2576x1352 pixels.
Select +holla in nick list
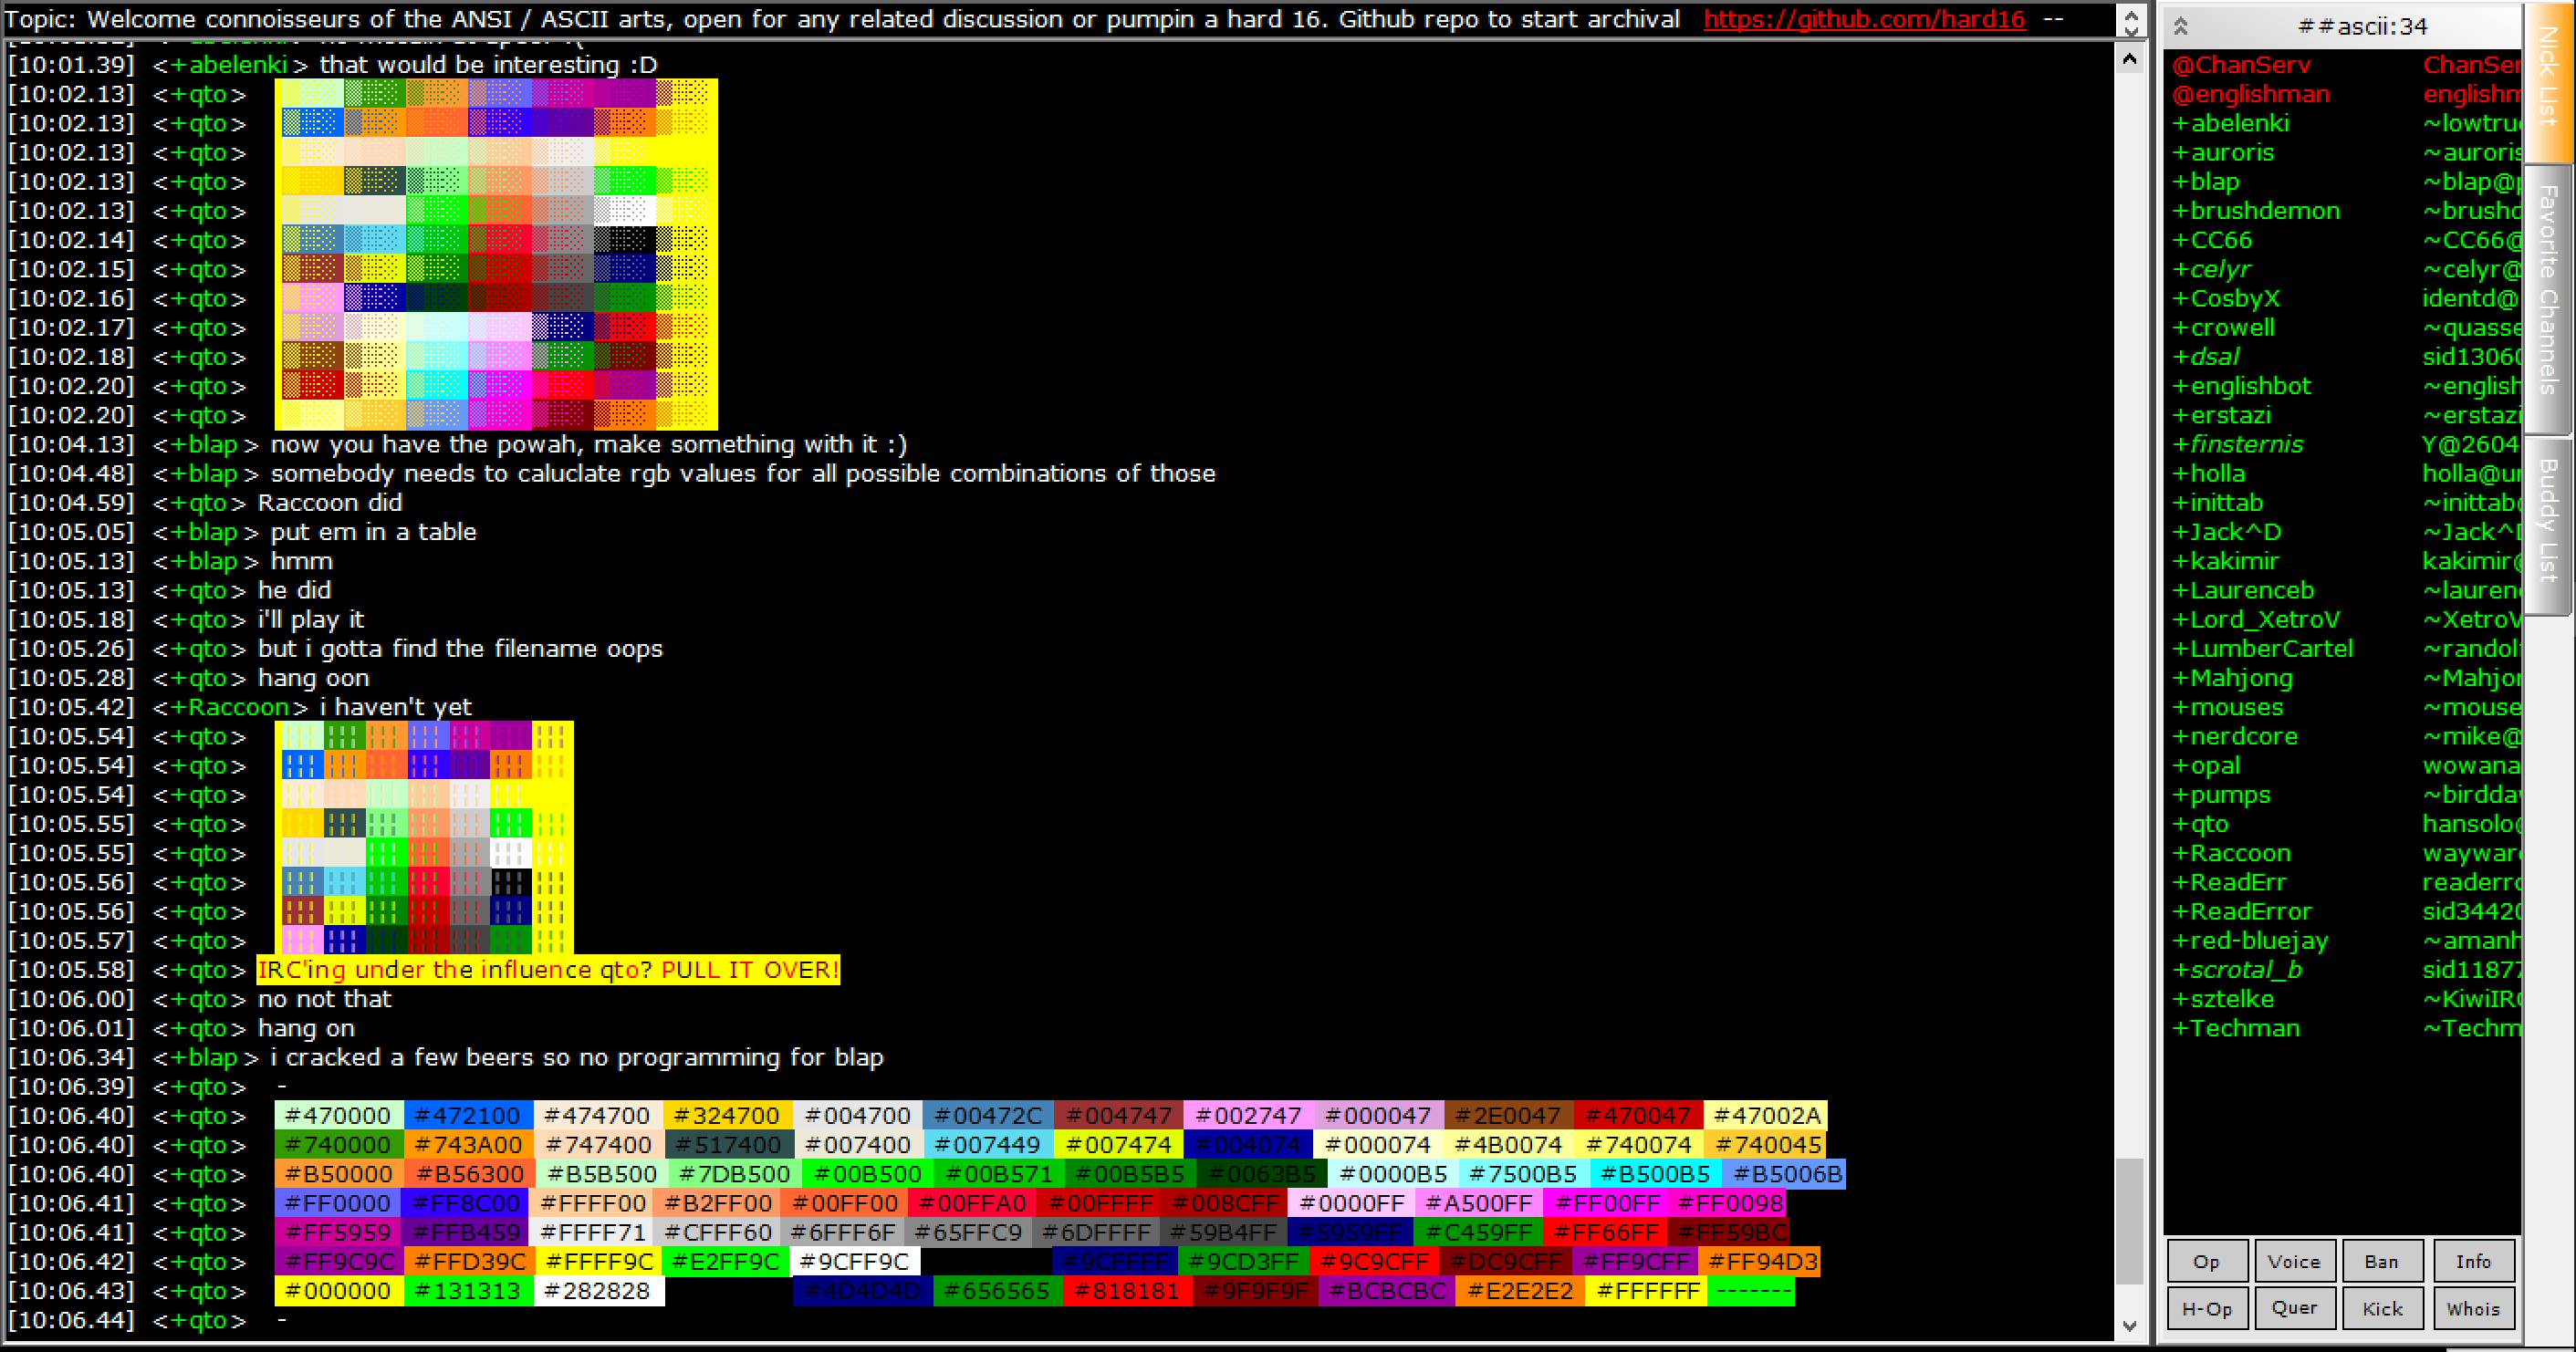2208,474
